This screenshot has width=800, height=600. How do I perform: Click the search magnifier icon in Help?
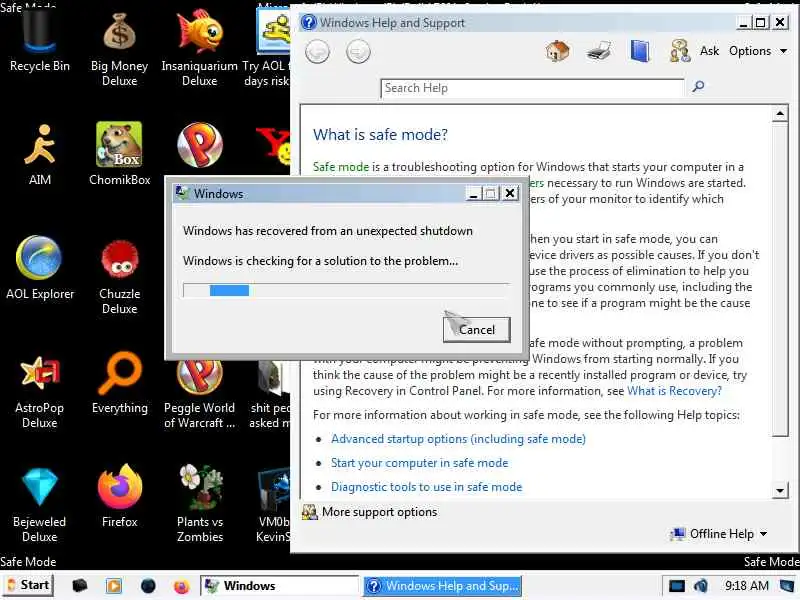(698, 87)
